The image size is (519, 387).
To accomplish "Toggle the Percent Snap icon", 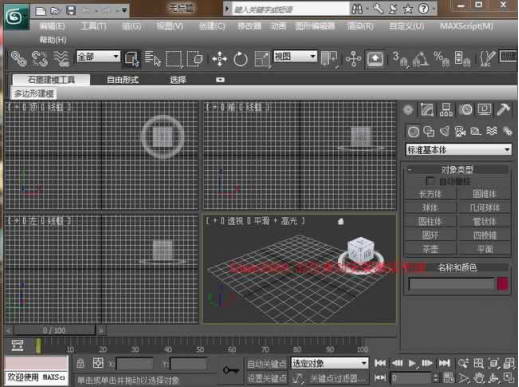I will point(441,59).
